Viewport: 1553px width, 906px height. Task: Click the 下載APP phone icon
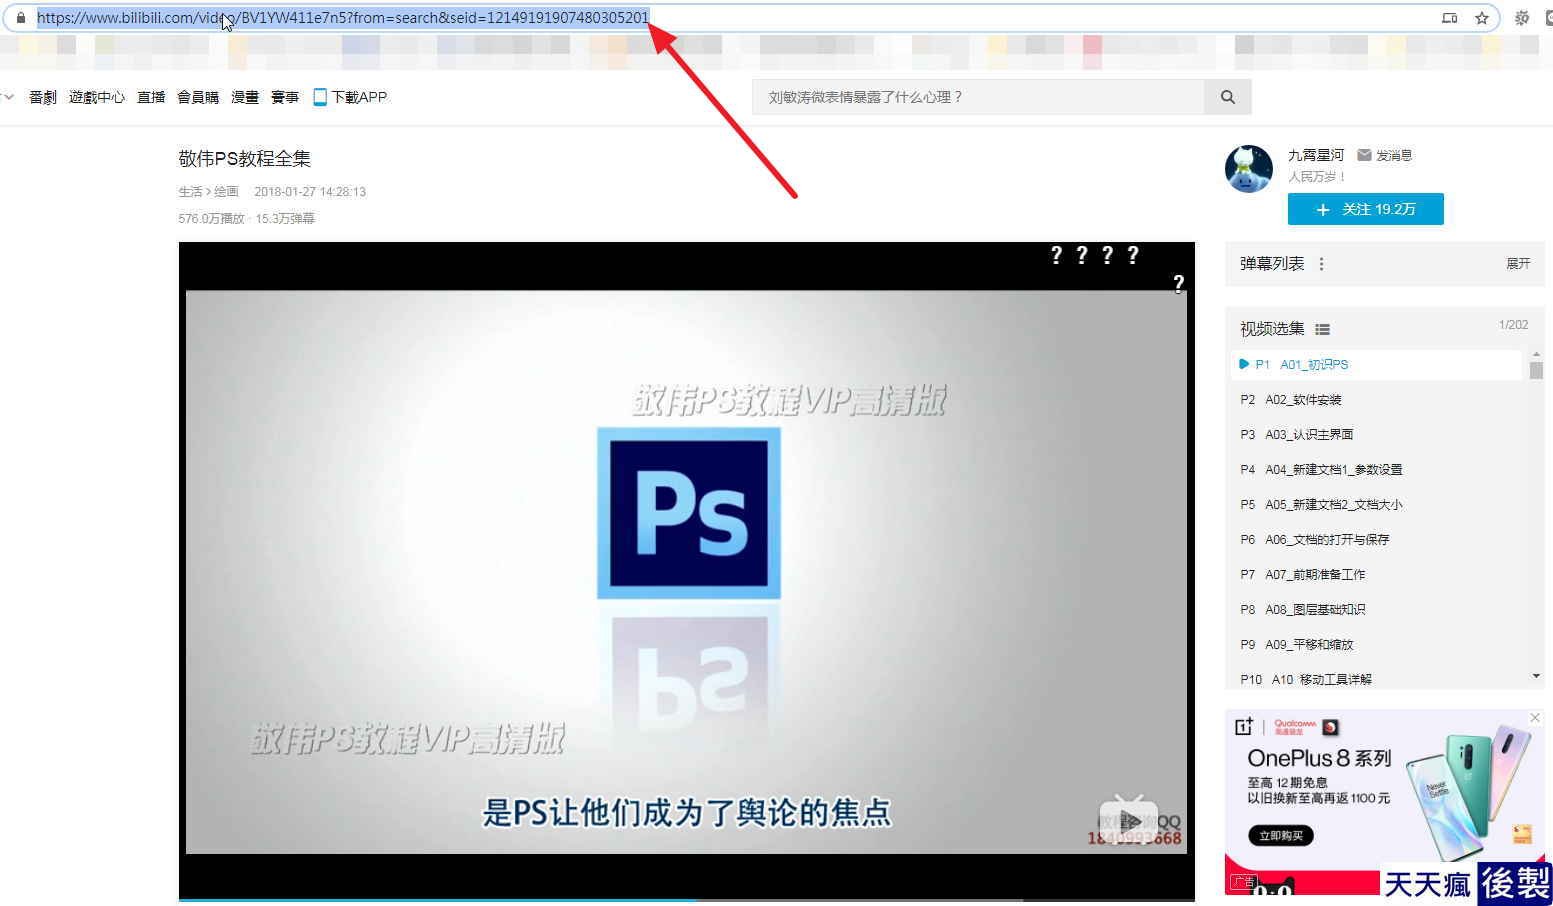(x=320, y=97)
